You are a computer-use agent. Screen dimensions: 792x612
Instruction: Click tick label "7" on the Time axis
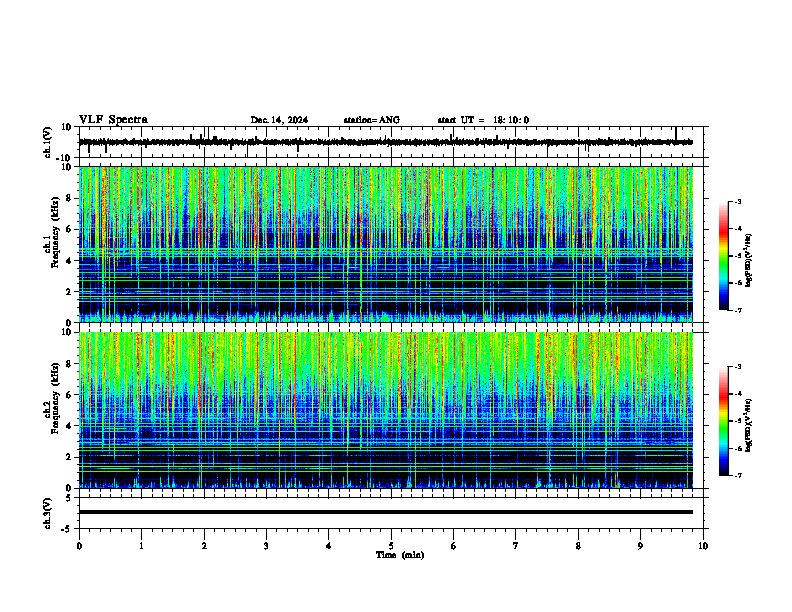516,546
